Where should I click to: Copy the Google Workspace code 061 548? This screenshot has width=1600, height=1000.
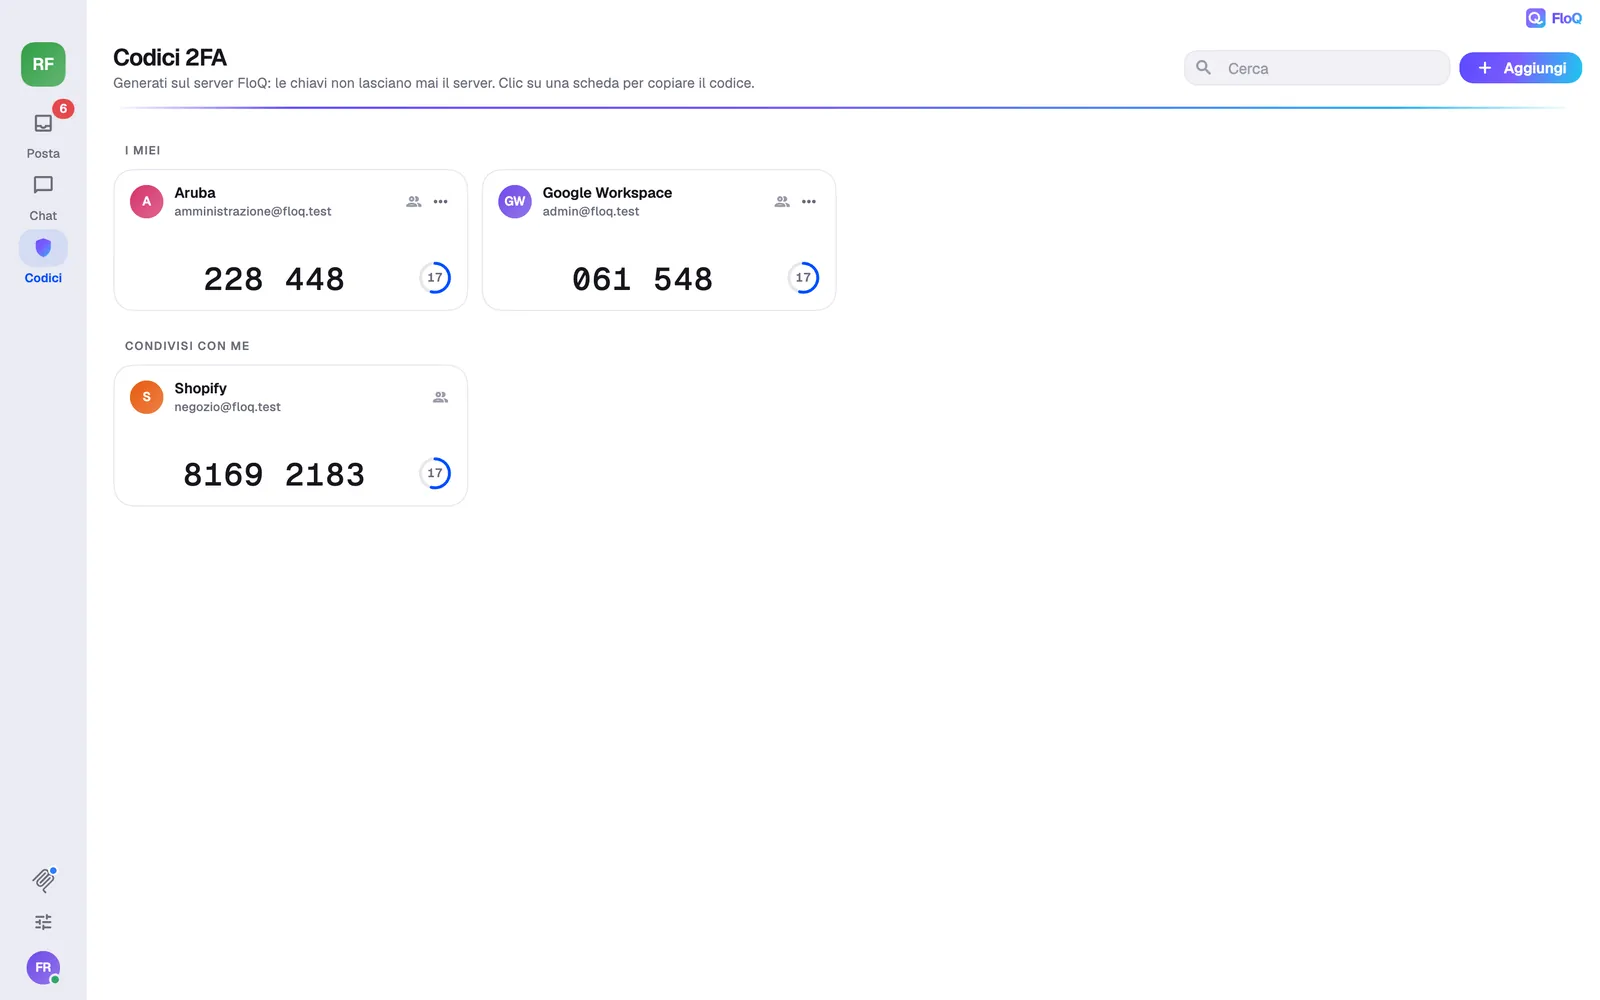click(642, 279)
